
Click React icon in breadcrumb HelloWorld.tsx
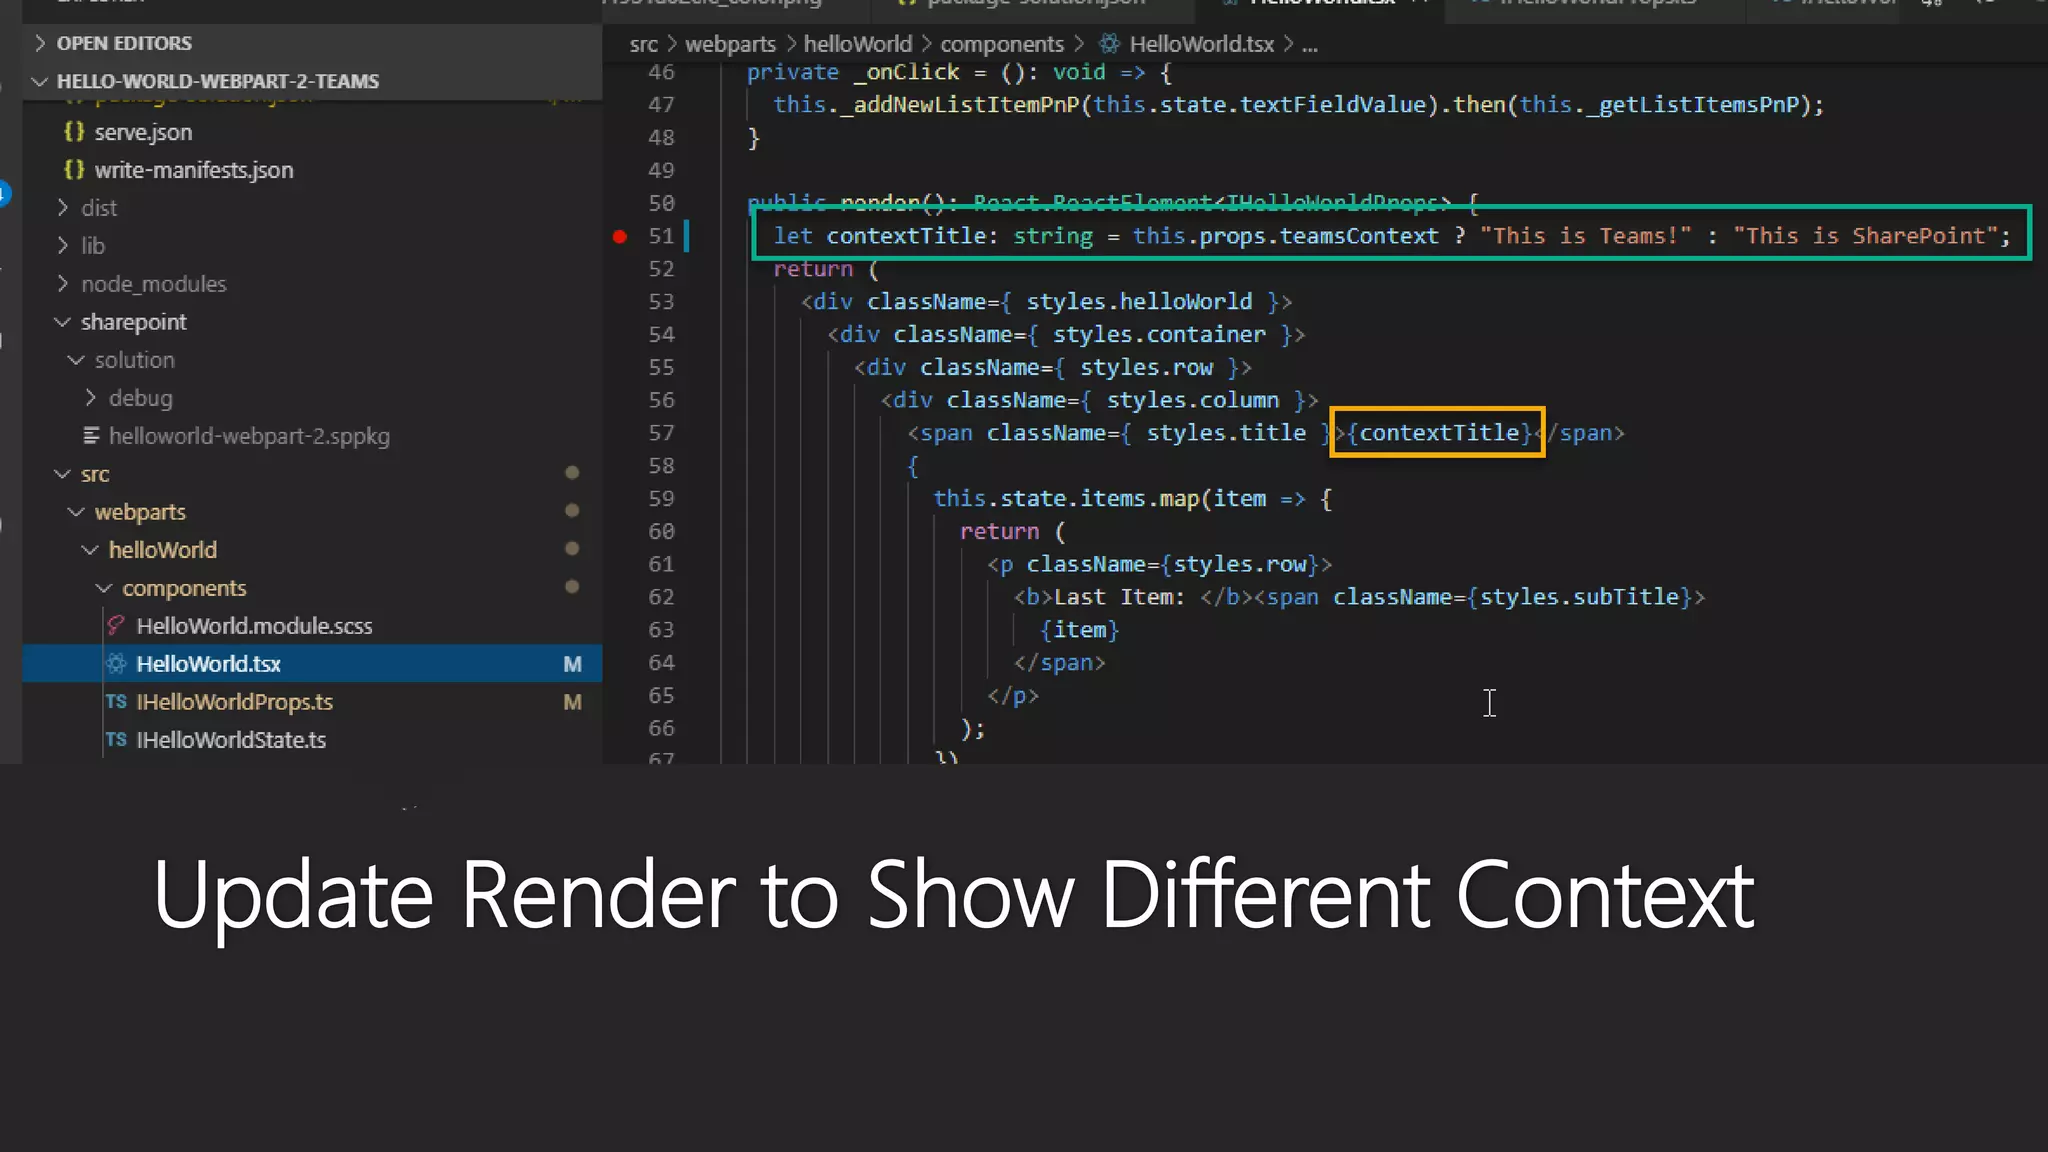point(1109,44)
